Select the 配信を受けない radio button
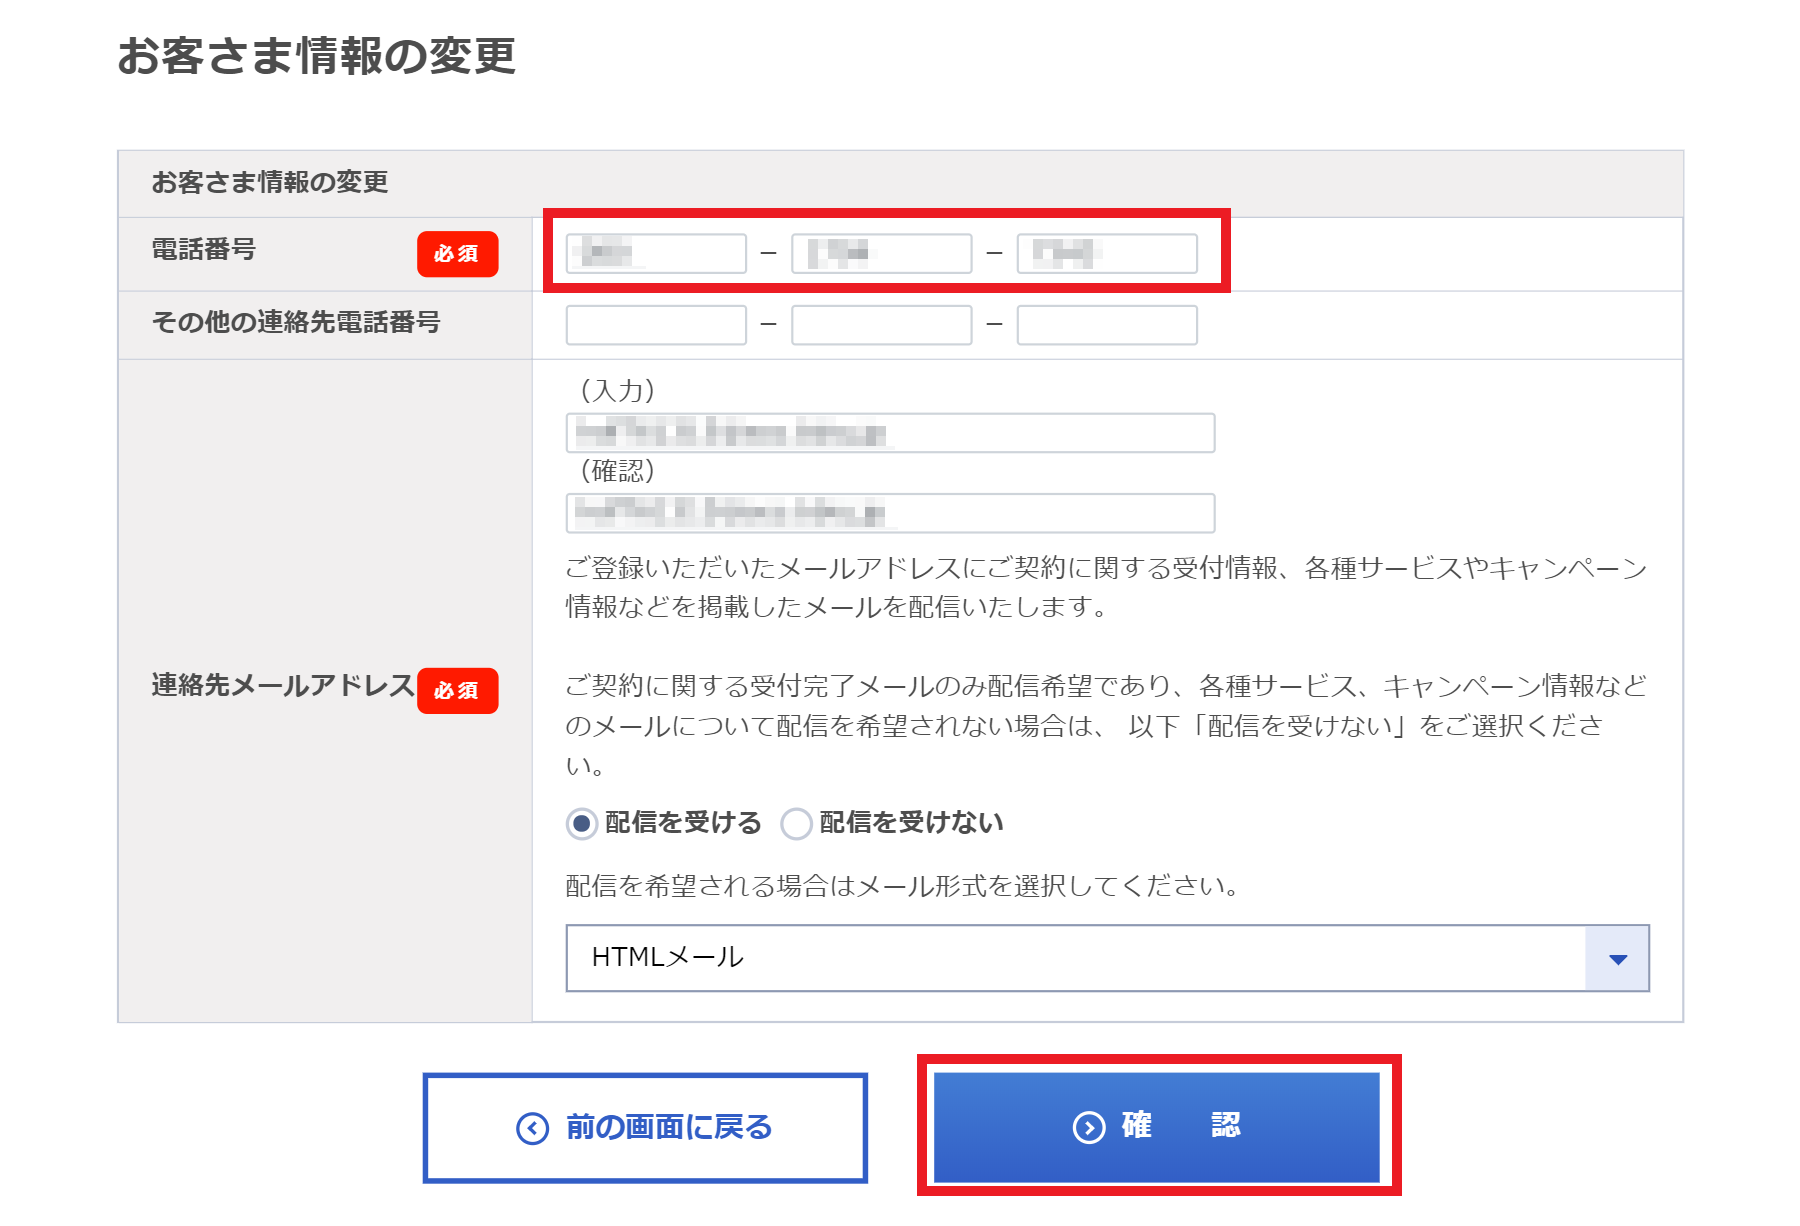The width and height of the screenshot is (1800, 1226). click(x=796, y=823)
